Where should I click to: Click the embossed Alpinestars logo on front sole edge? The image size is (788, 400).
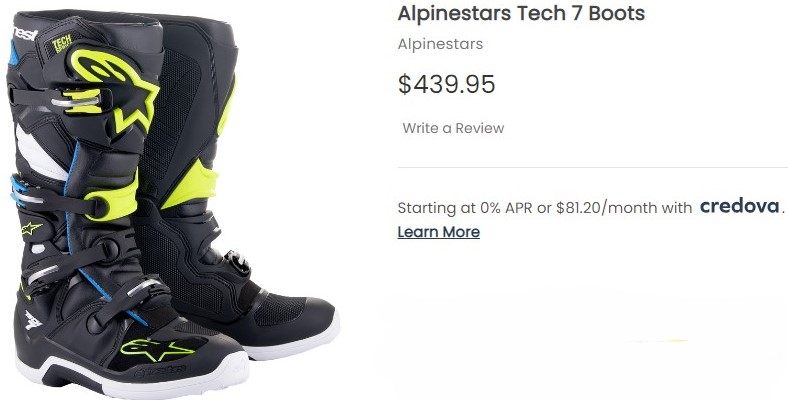click(x=160, y=371)
